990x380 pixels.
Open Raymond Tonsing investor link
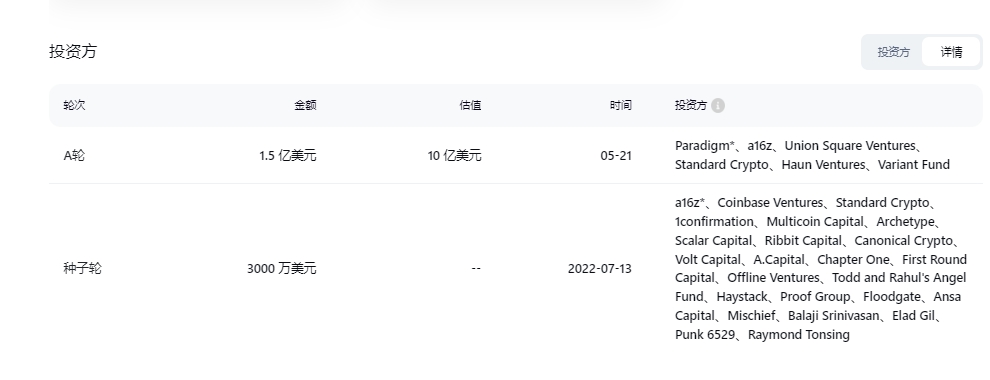[x=799, y=335]
